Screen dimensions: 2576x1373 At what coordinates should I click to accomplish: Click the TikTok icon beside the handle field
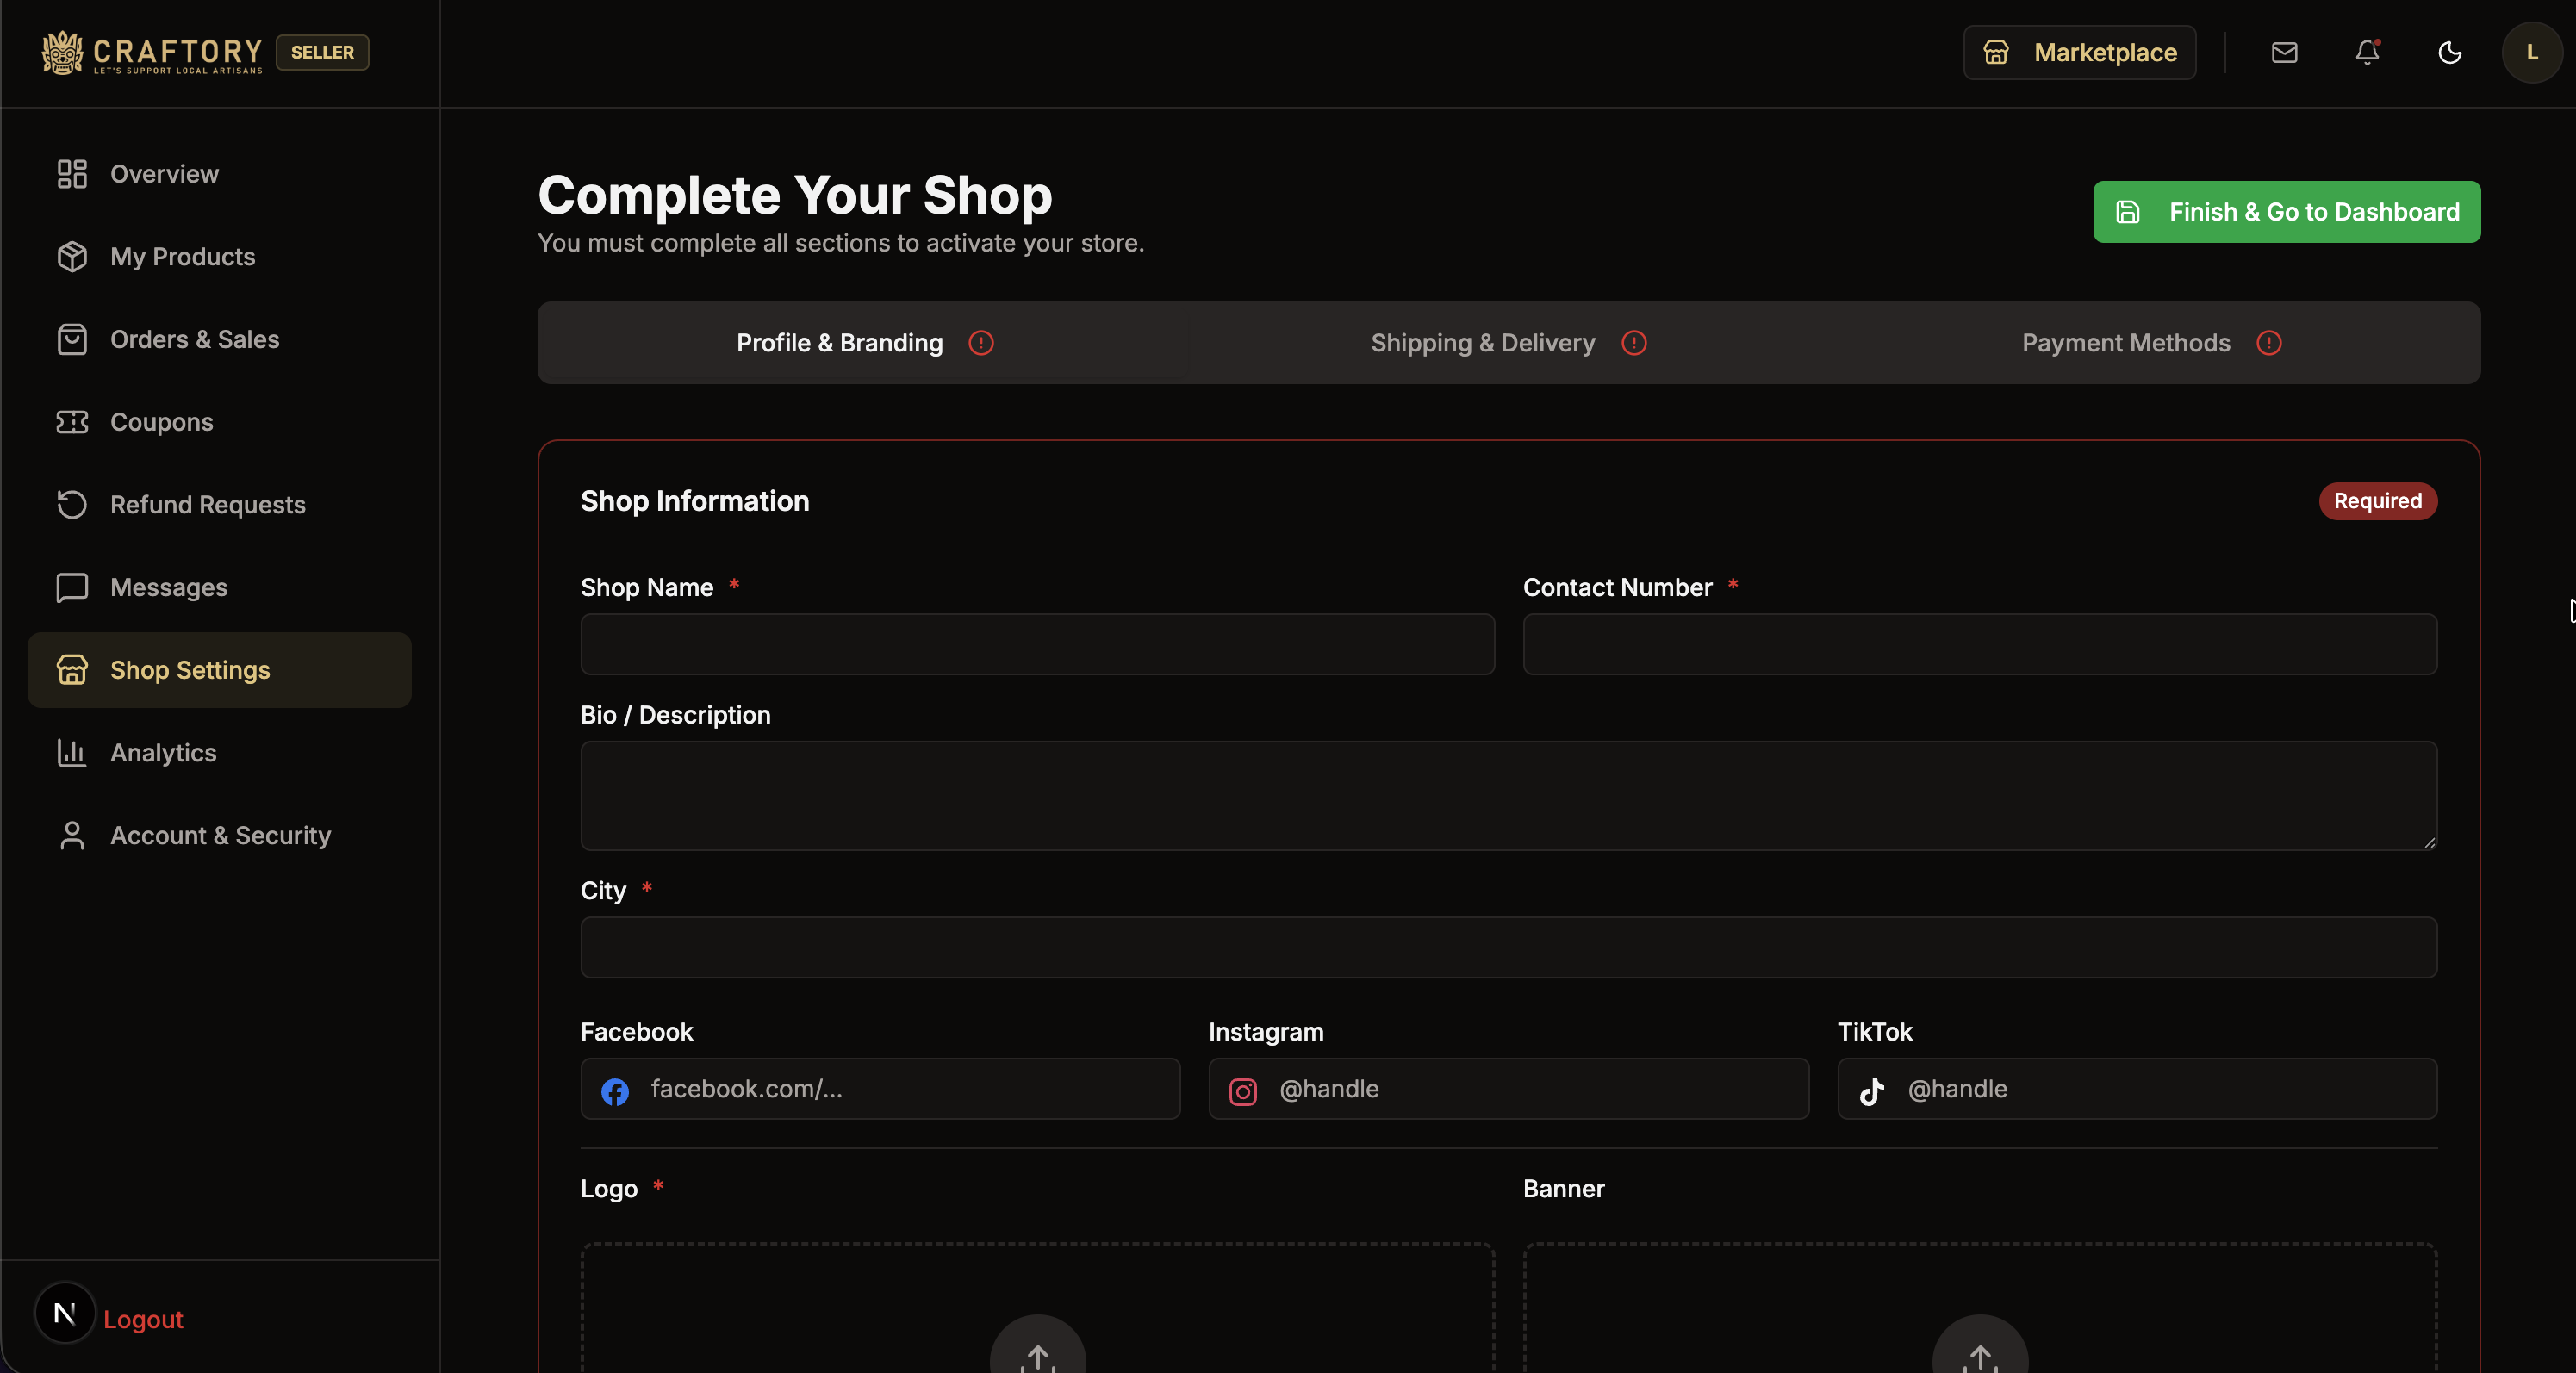click(x=1872, y=1091)
